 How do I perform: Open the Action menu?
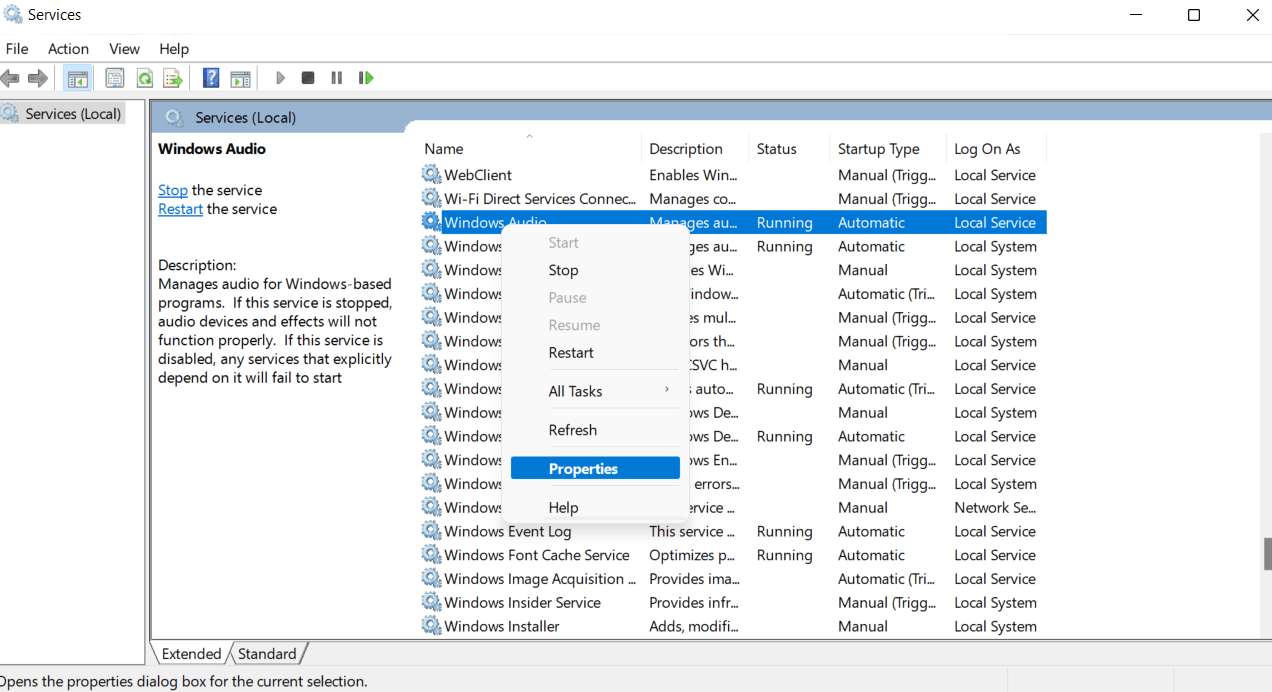(x=68, y=49)
